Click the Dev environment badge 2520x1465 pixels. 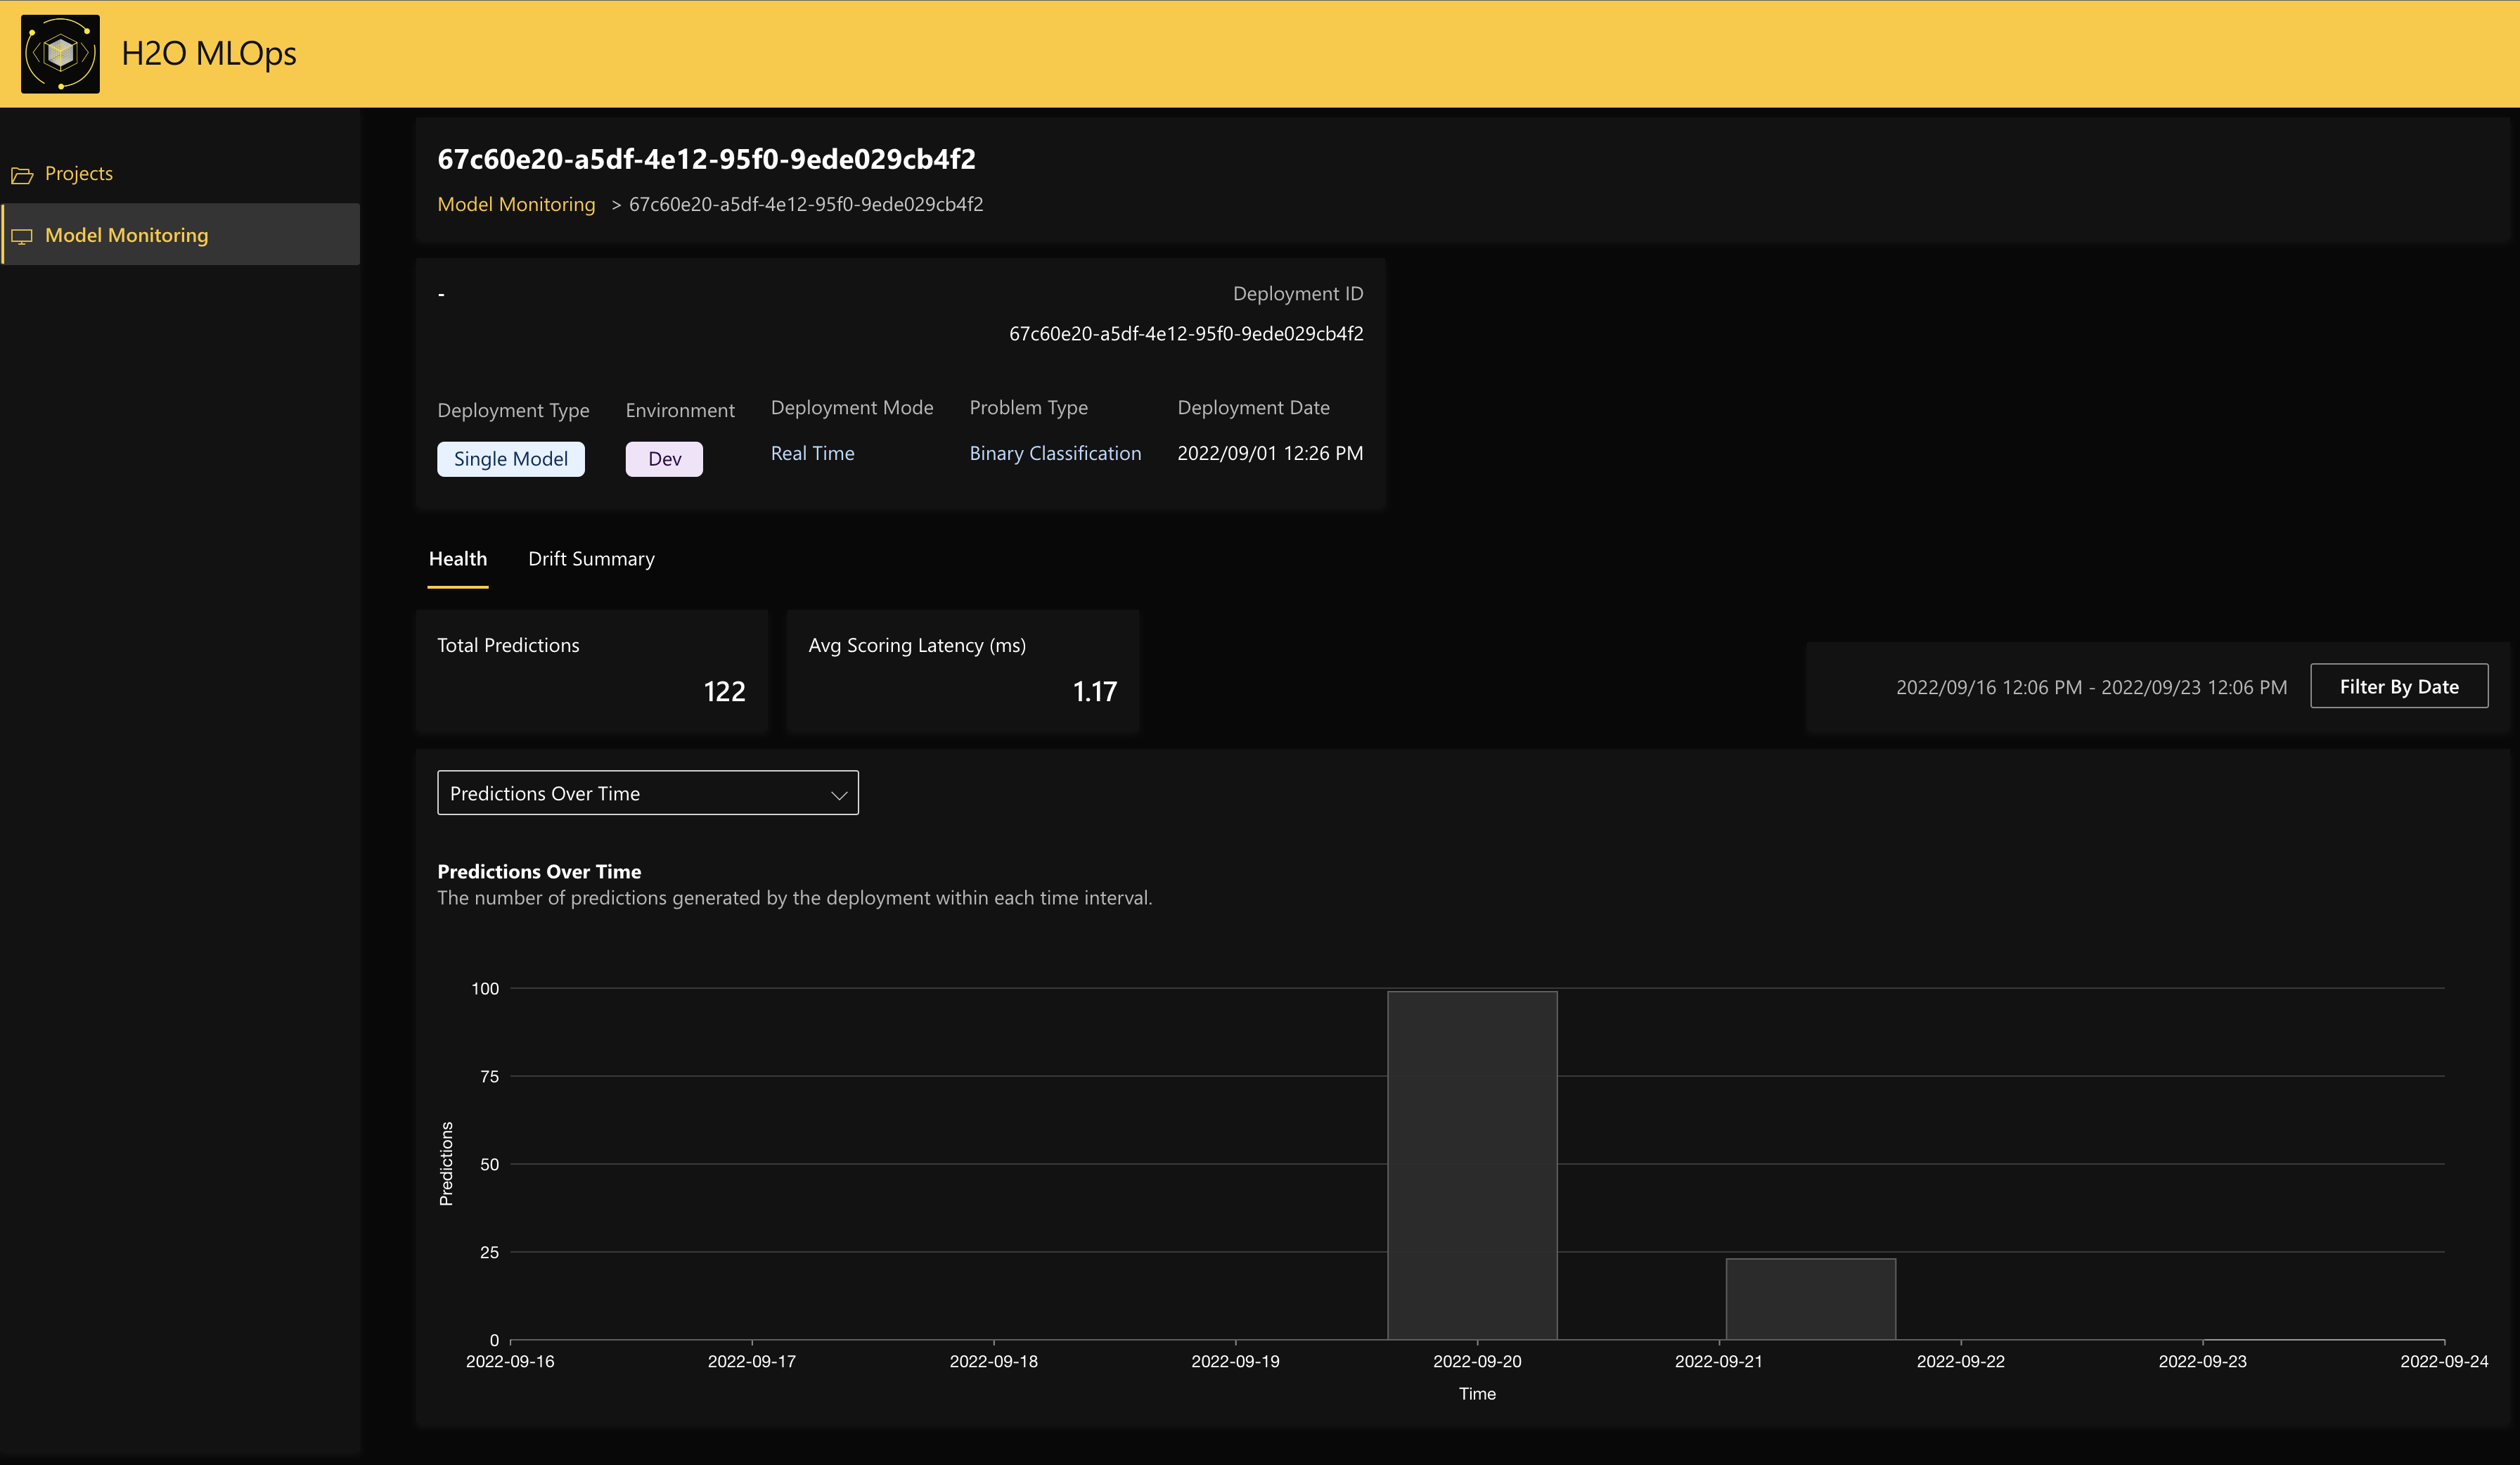tap(664, 459)
